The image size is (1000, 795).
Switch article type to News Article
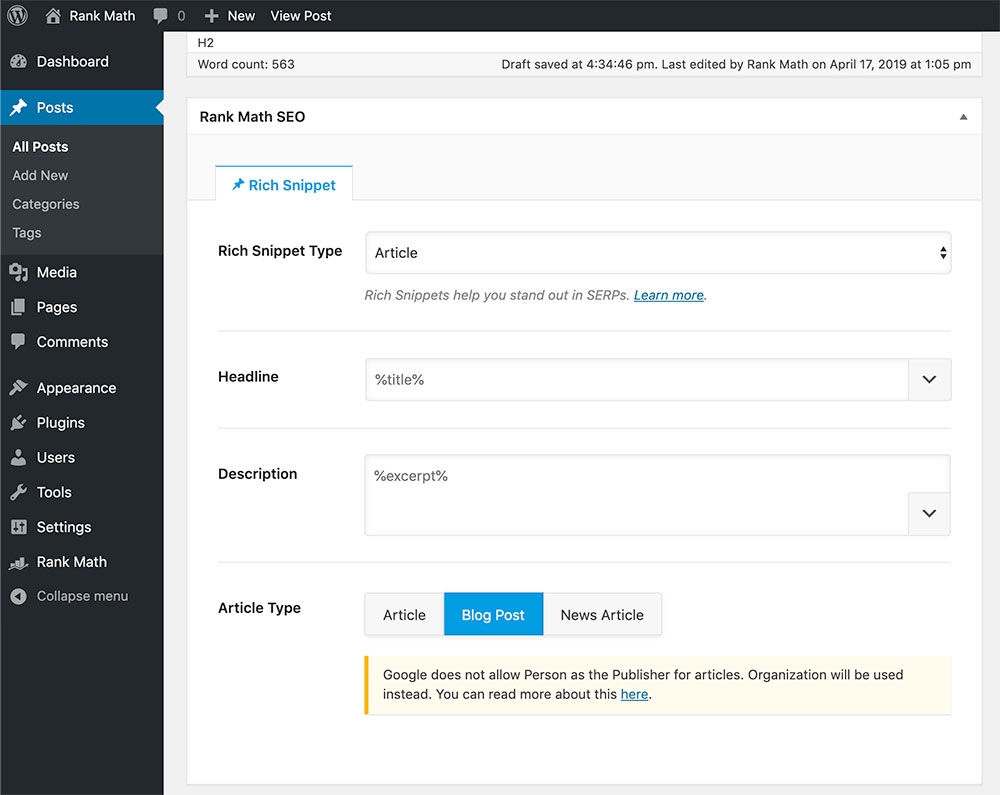tap(602, 615)
